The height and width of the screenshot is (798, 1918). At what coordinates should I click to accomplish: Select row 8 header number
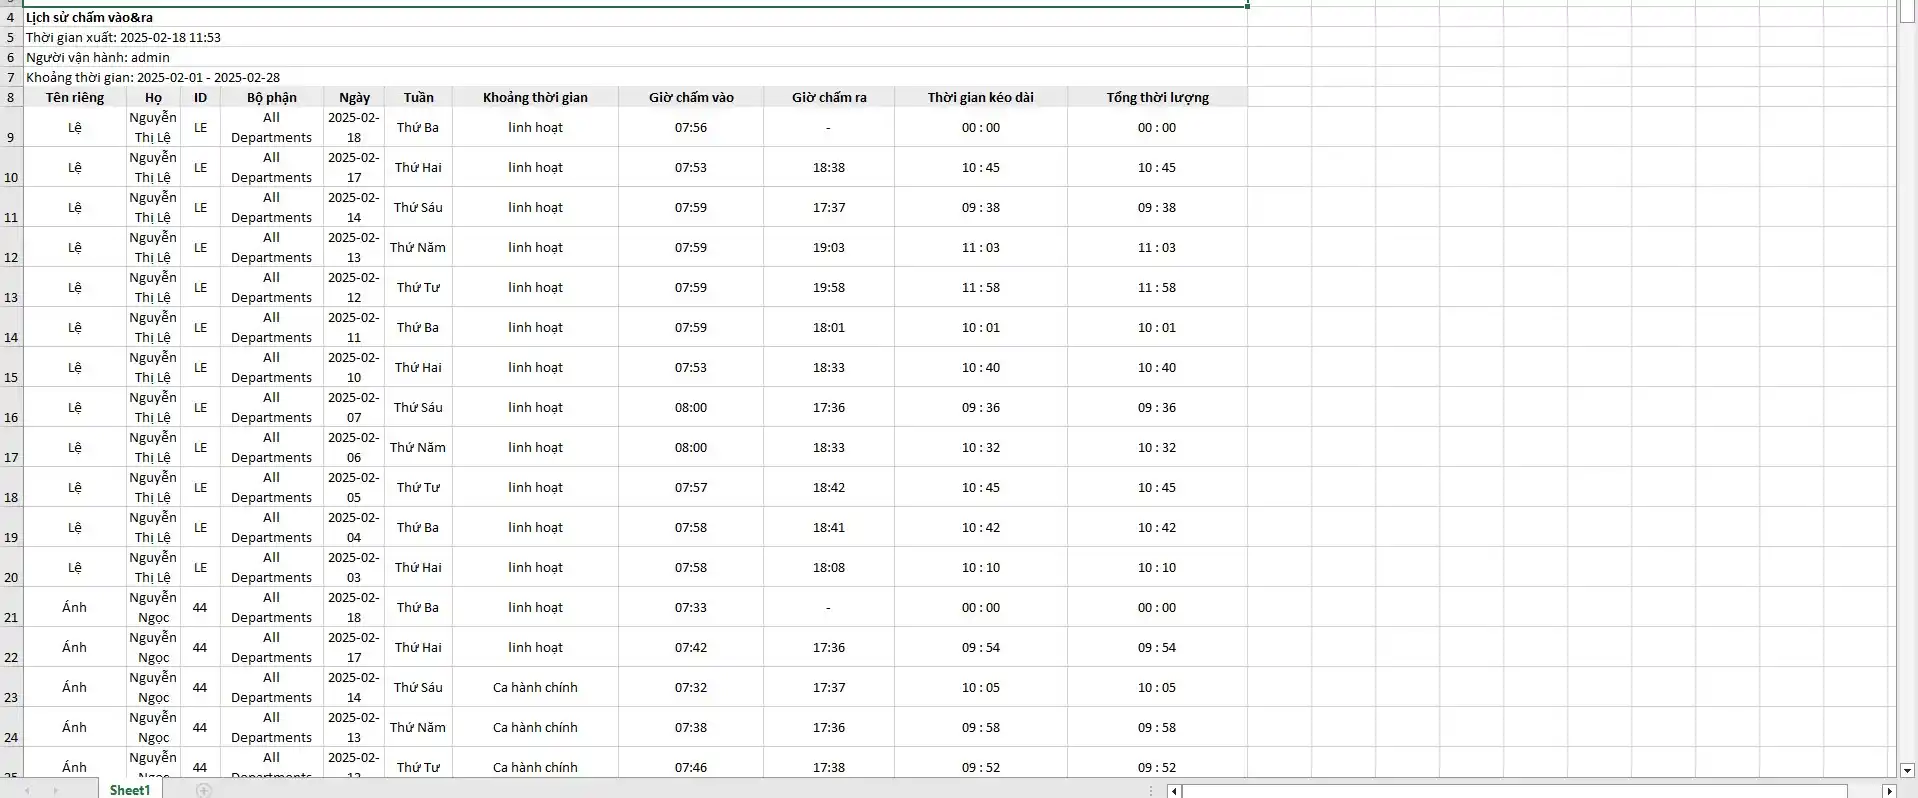(11, 97)
